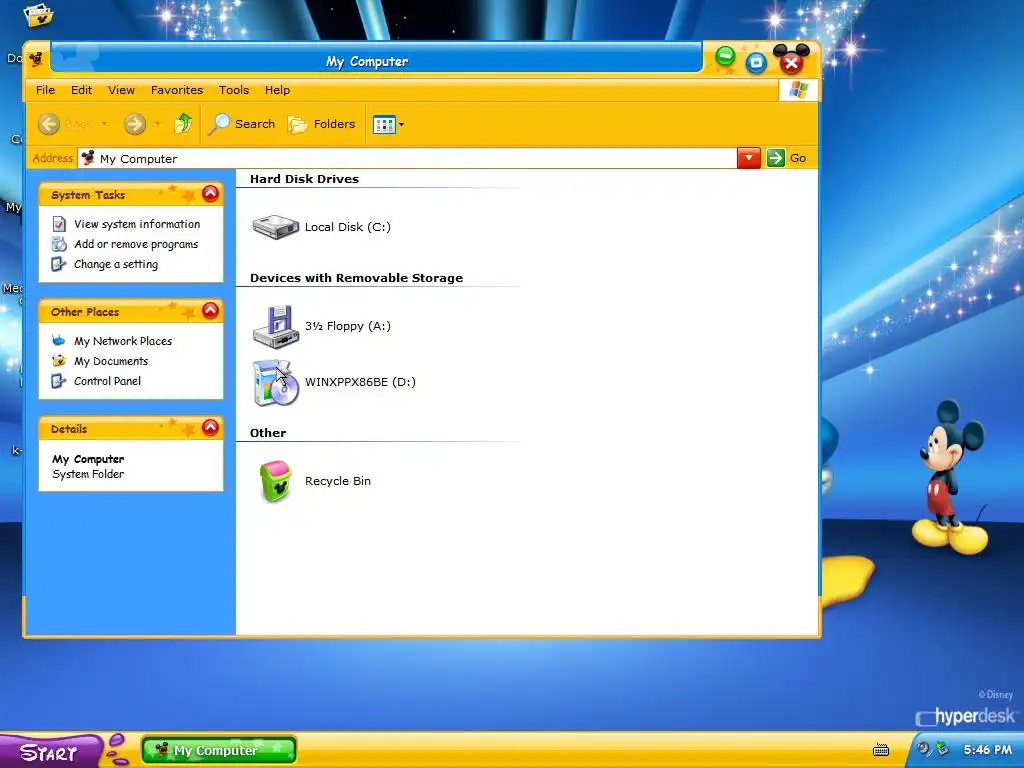Viewport: 1024px width, 768px height.
Task: Click the Other group header
Action: click(x=268, y=433)
